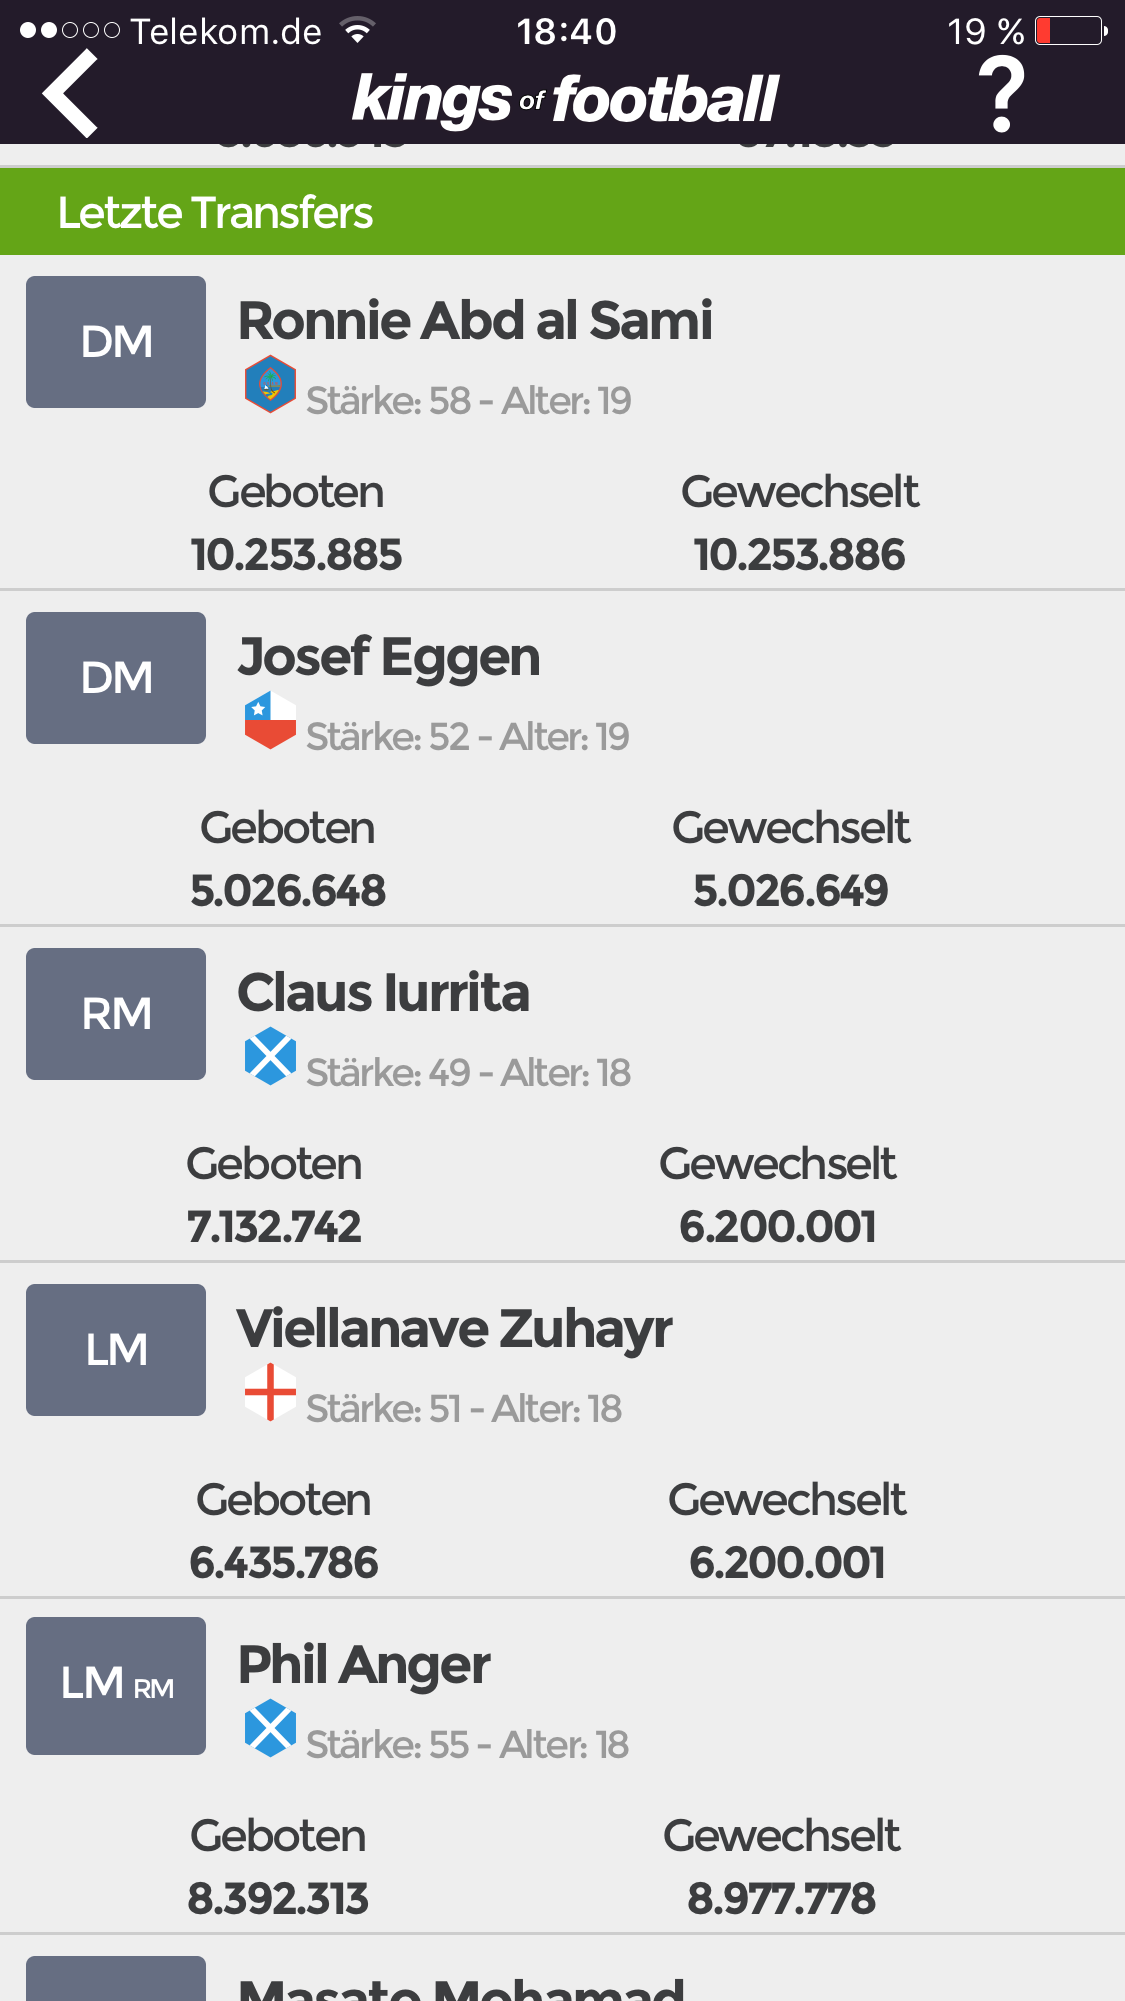The height and width of the screenshot is (2001, 1125).
Task: Tap the Letzte Transfers section header
Action: pyautogui.click(x=562, y=211)
